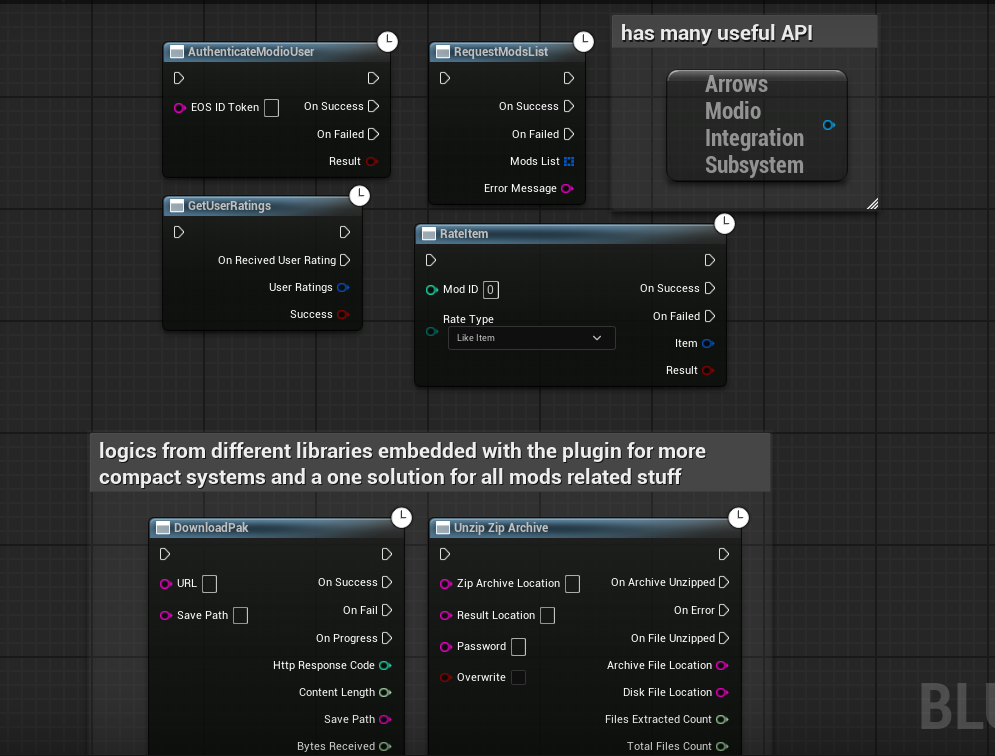Click the EOS ID Token text field
Image resolution: width=995 pixels, height=756 pixels.
tap(272, 108)
